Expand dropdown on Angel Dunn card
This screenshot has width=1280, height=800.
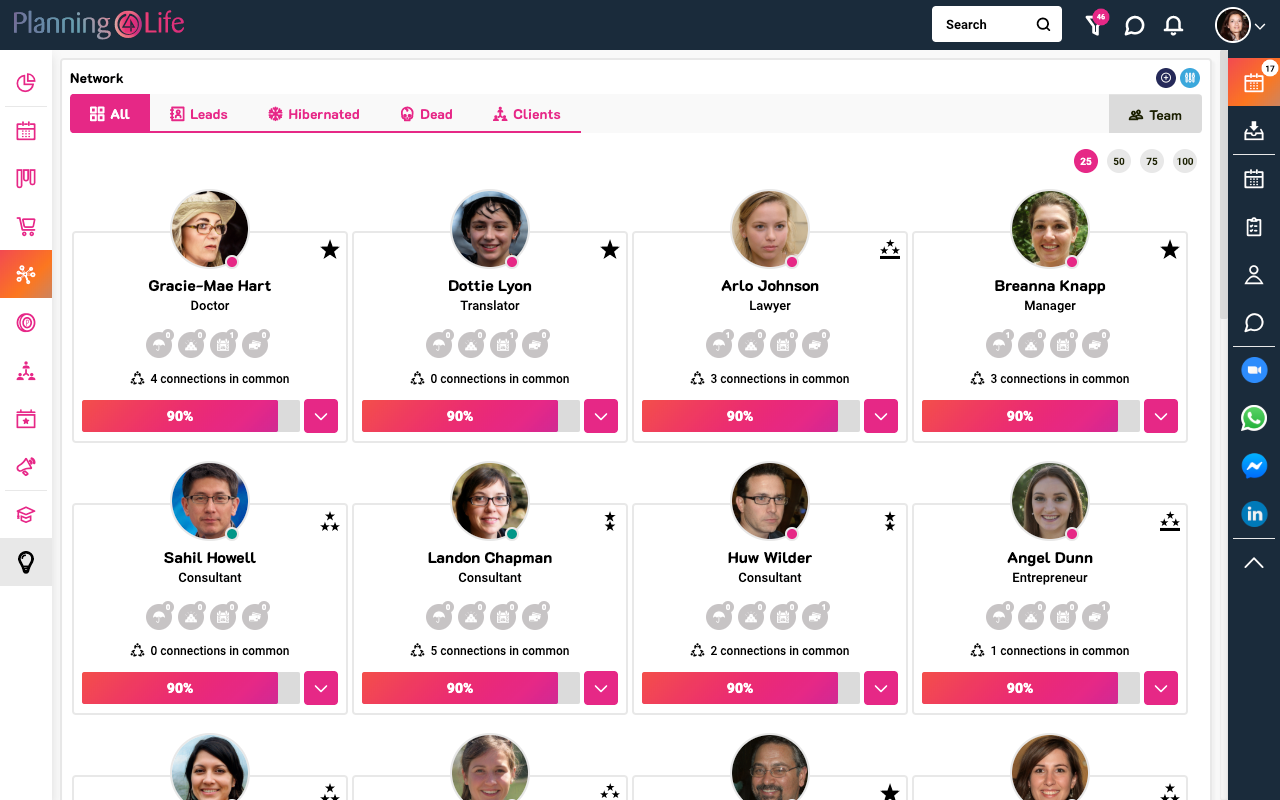tap(1161, 688)
